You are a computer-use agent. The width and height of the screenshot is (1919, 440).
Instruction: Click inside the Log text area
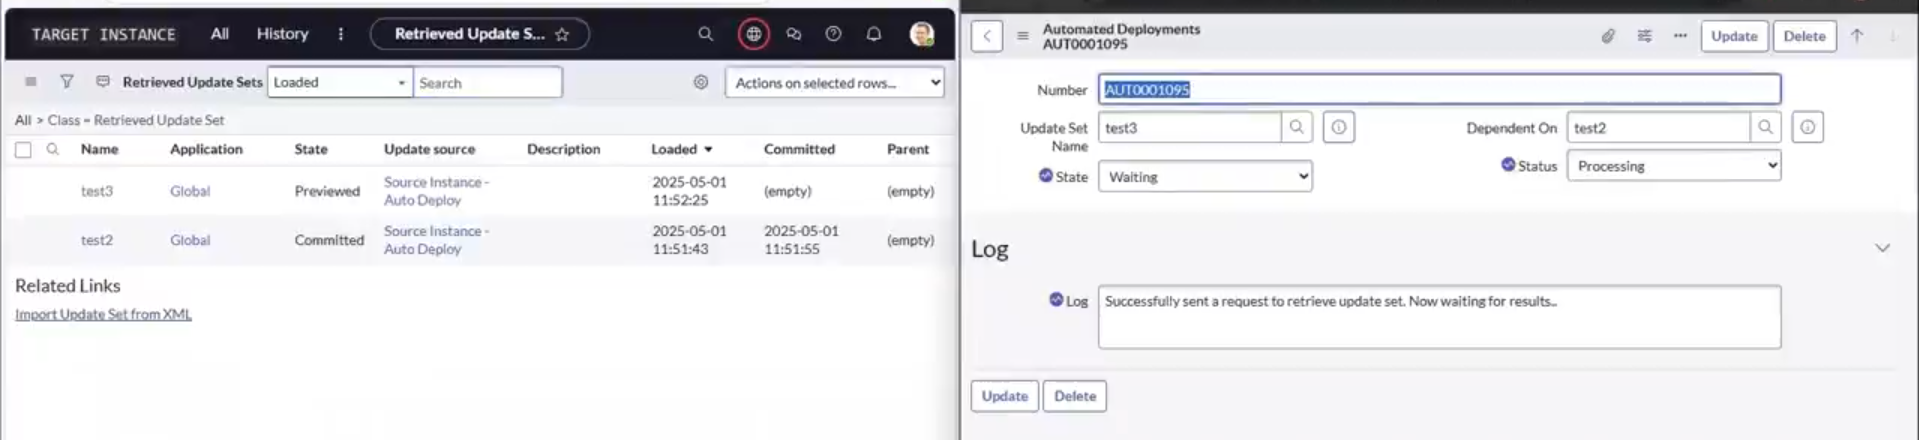point(1439,317)
